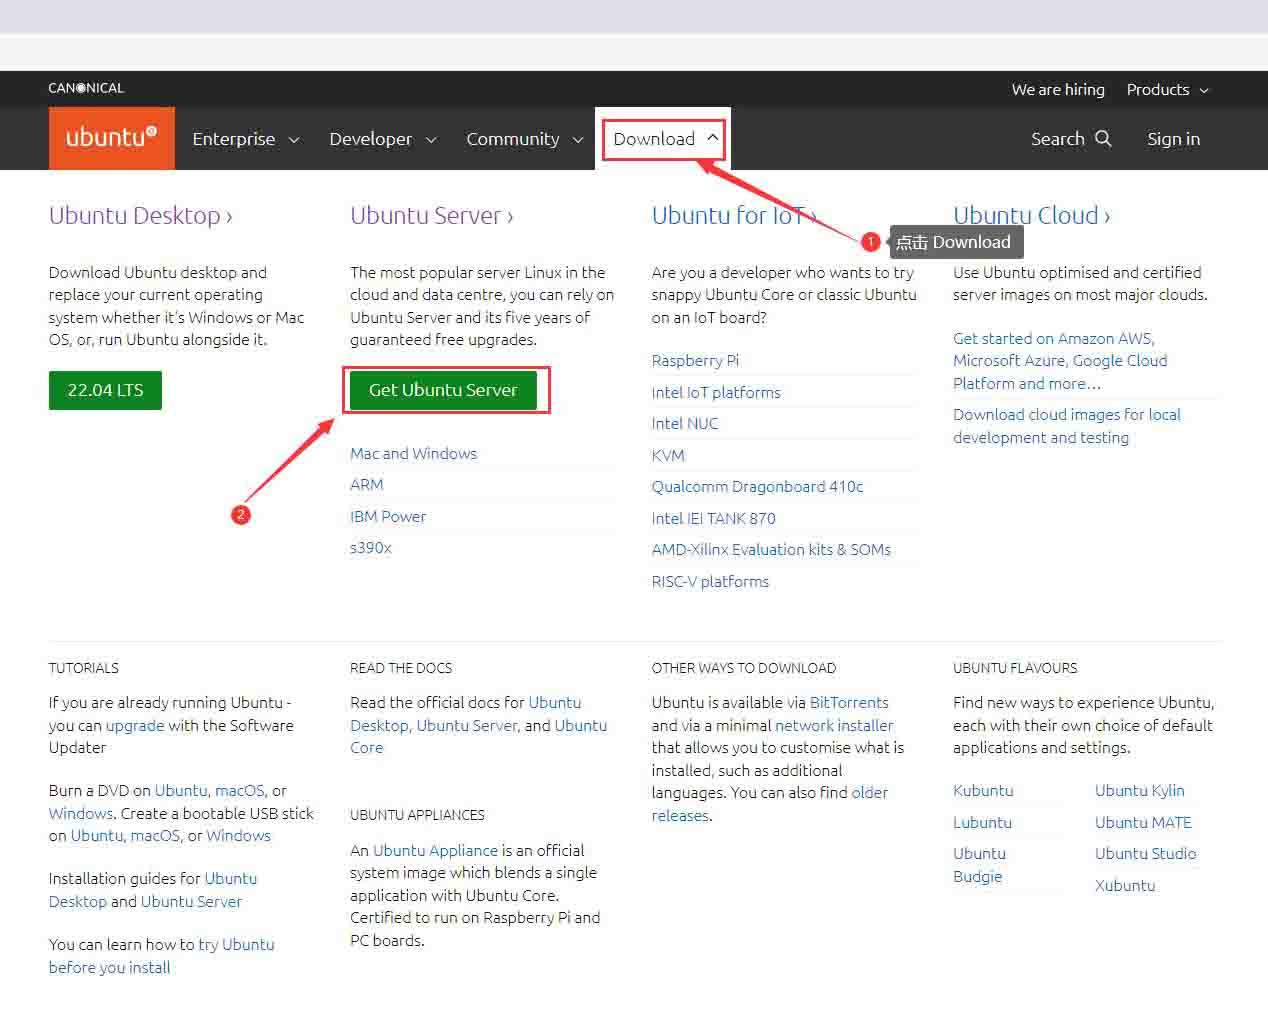Open the Ubuntu MATE flavour link
The width and height of the screenshot is (1268, 1010).
1143,822
